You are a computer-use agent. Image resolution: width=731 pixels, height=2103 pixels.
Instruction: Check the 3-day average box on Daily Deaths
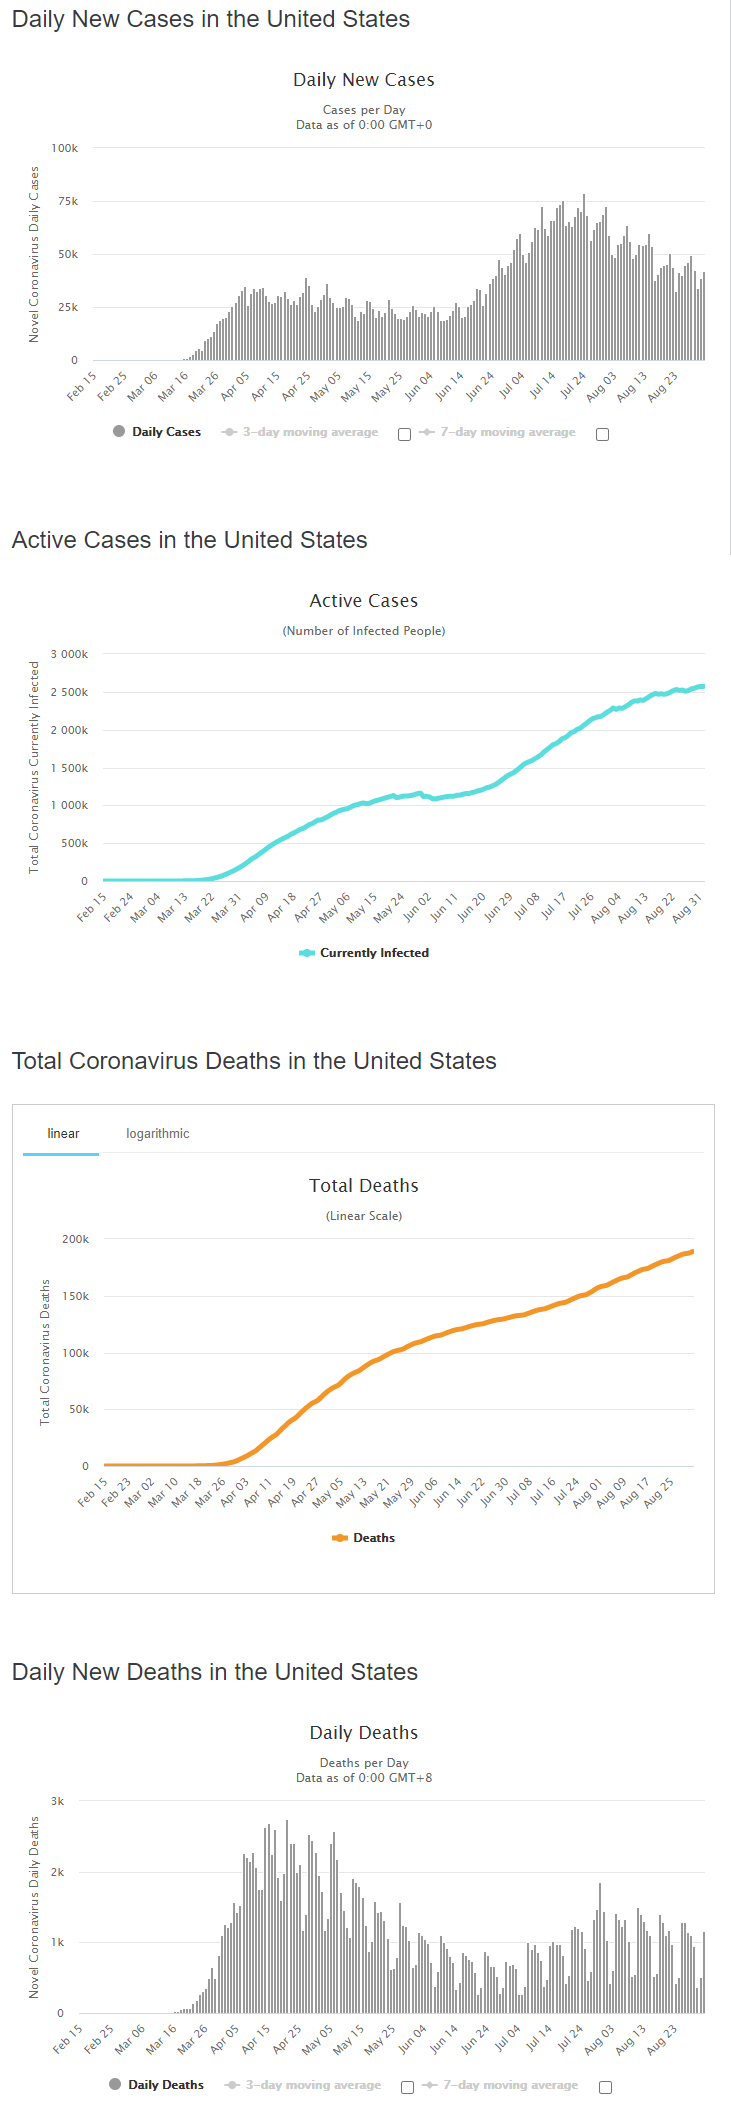[x=407, y=2087]
